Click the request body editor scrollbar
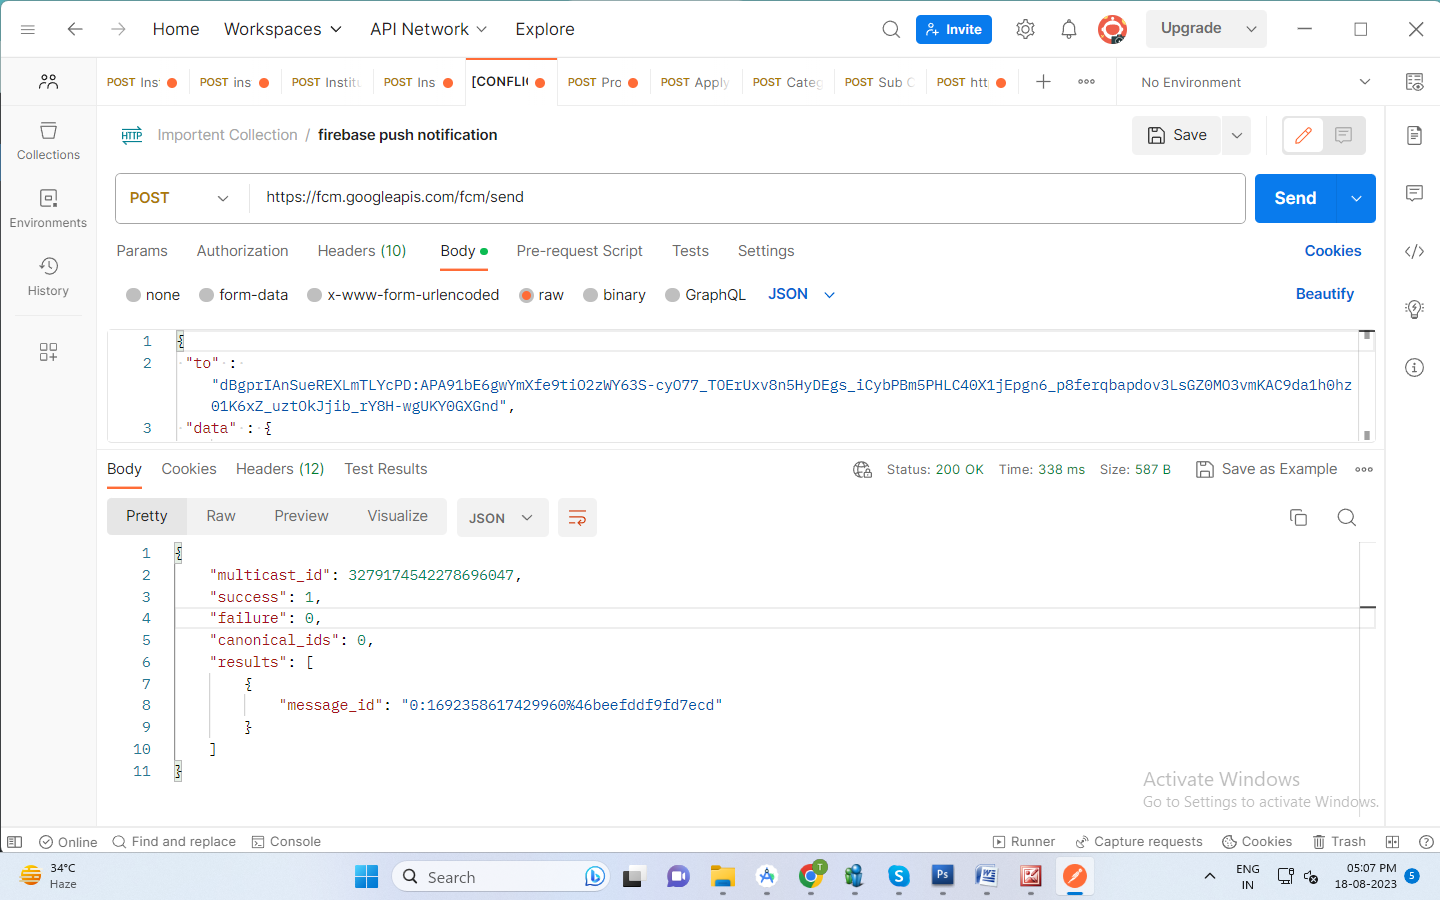 1367,385
